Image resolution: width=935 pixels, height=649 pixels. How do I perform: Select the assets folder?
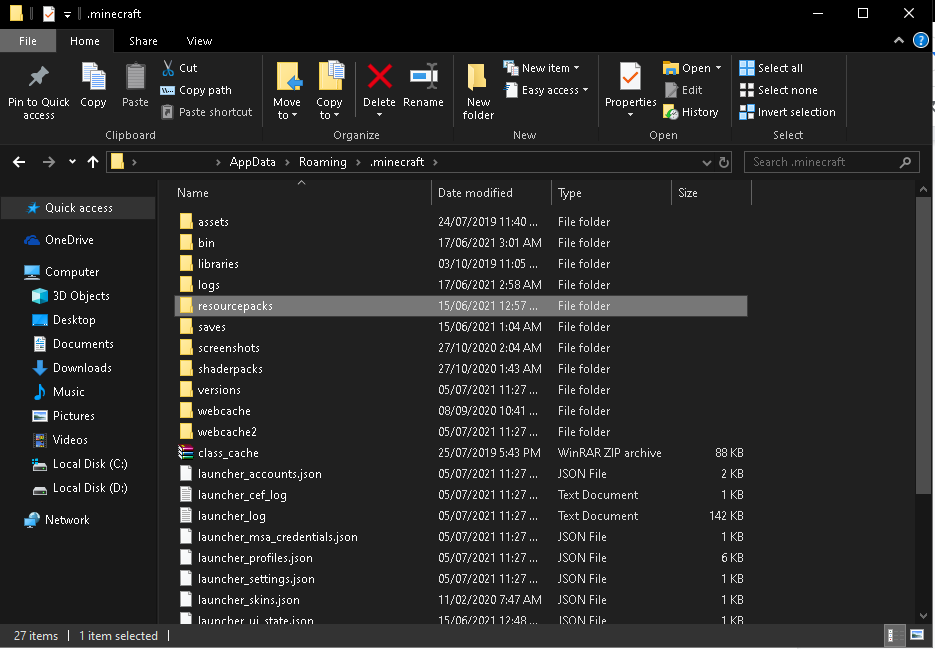pos(460,222)
